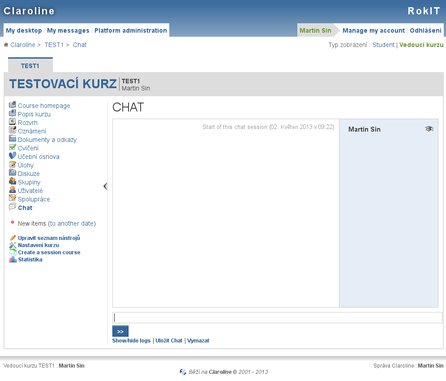This screenshot has width=446, height=381.
Task: Open the Uživatelé link
Action: coord(30,191)
